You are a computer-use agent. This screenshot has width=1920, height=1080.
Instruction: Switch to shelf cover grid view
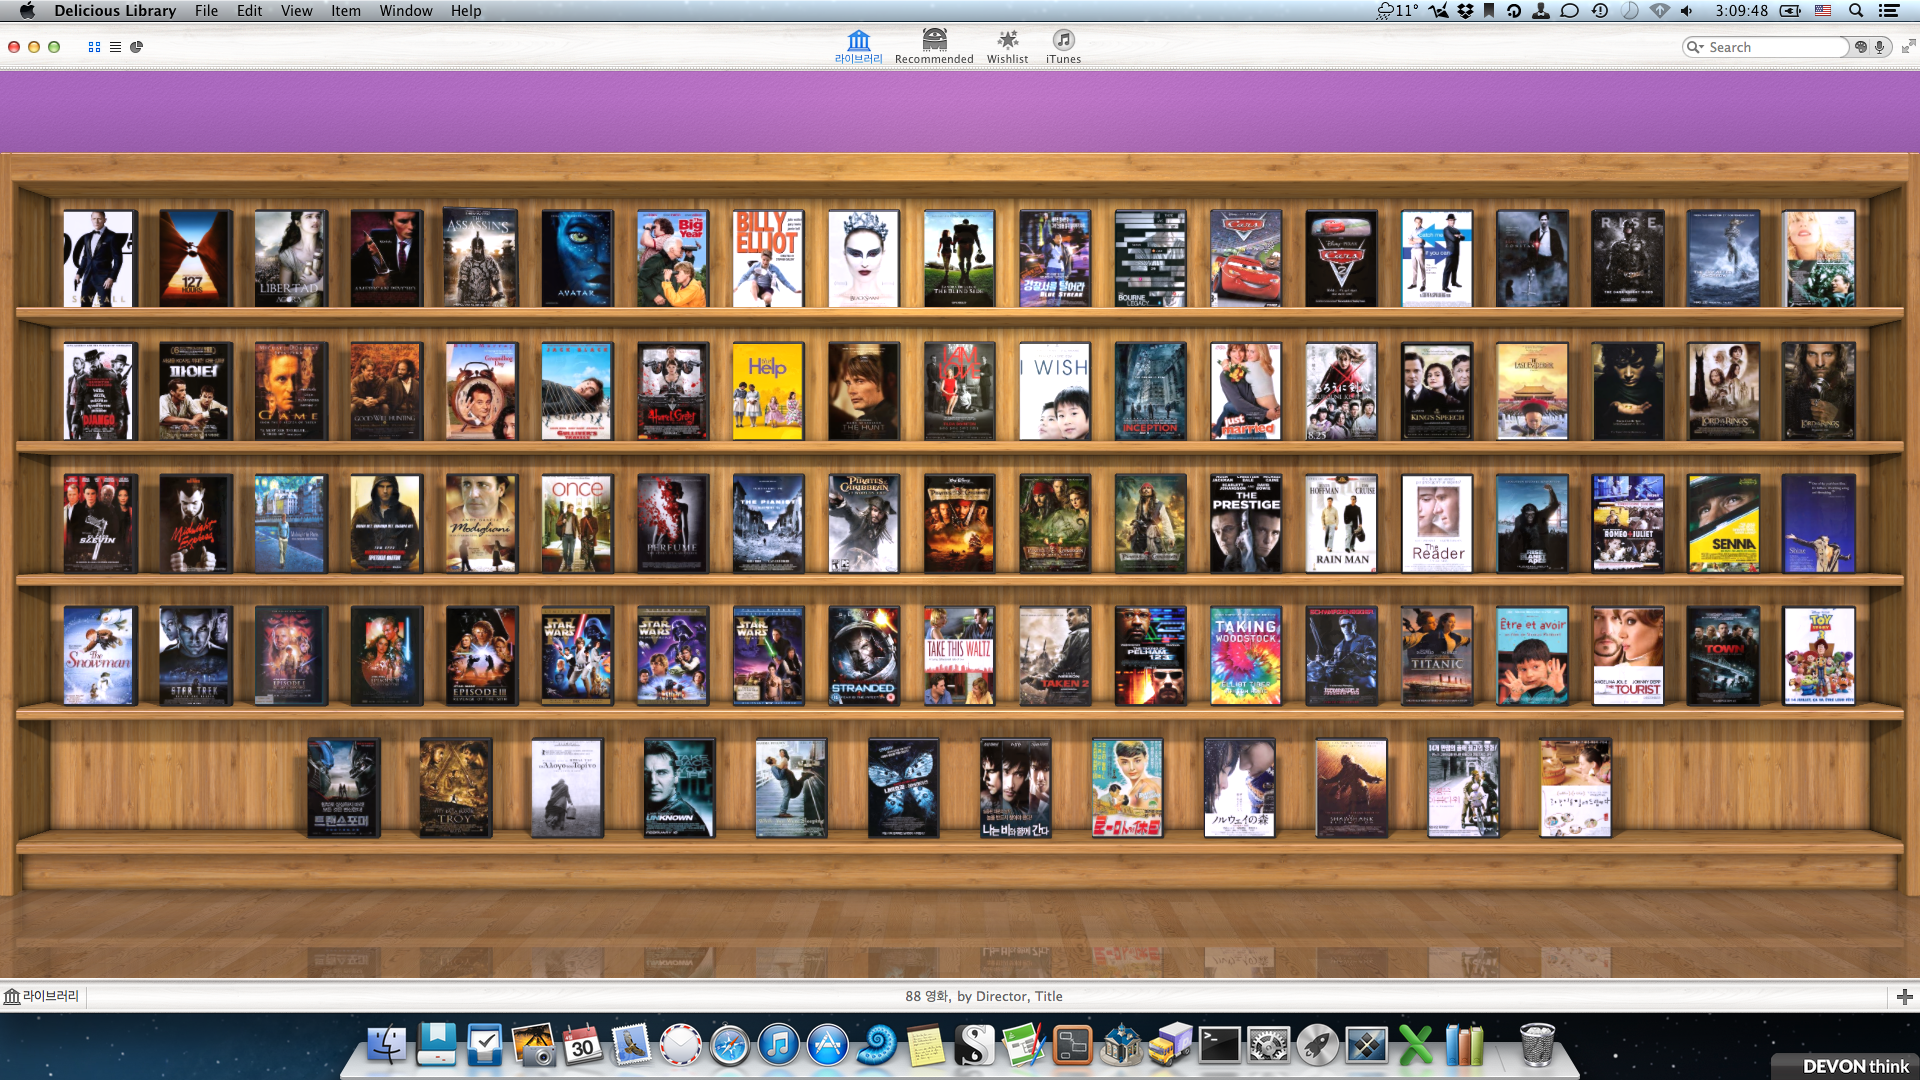pyautogui.click(x=94, y=47)
